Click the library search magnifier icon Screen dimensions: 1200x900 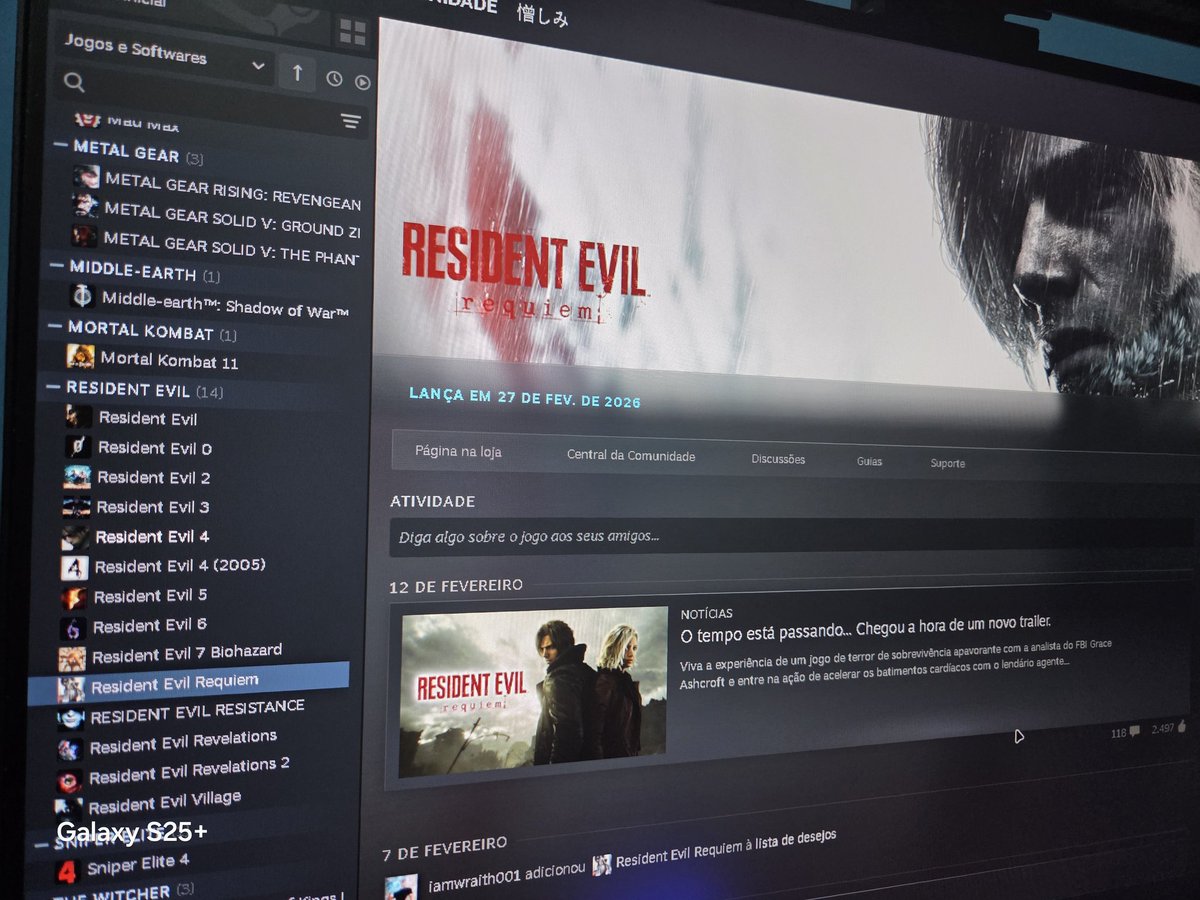[73, 82]
